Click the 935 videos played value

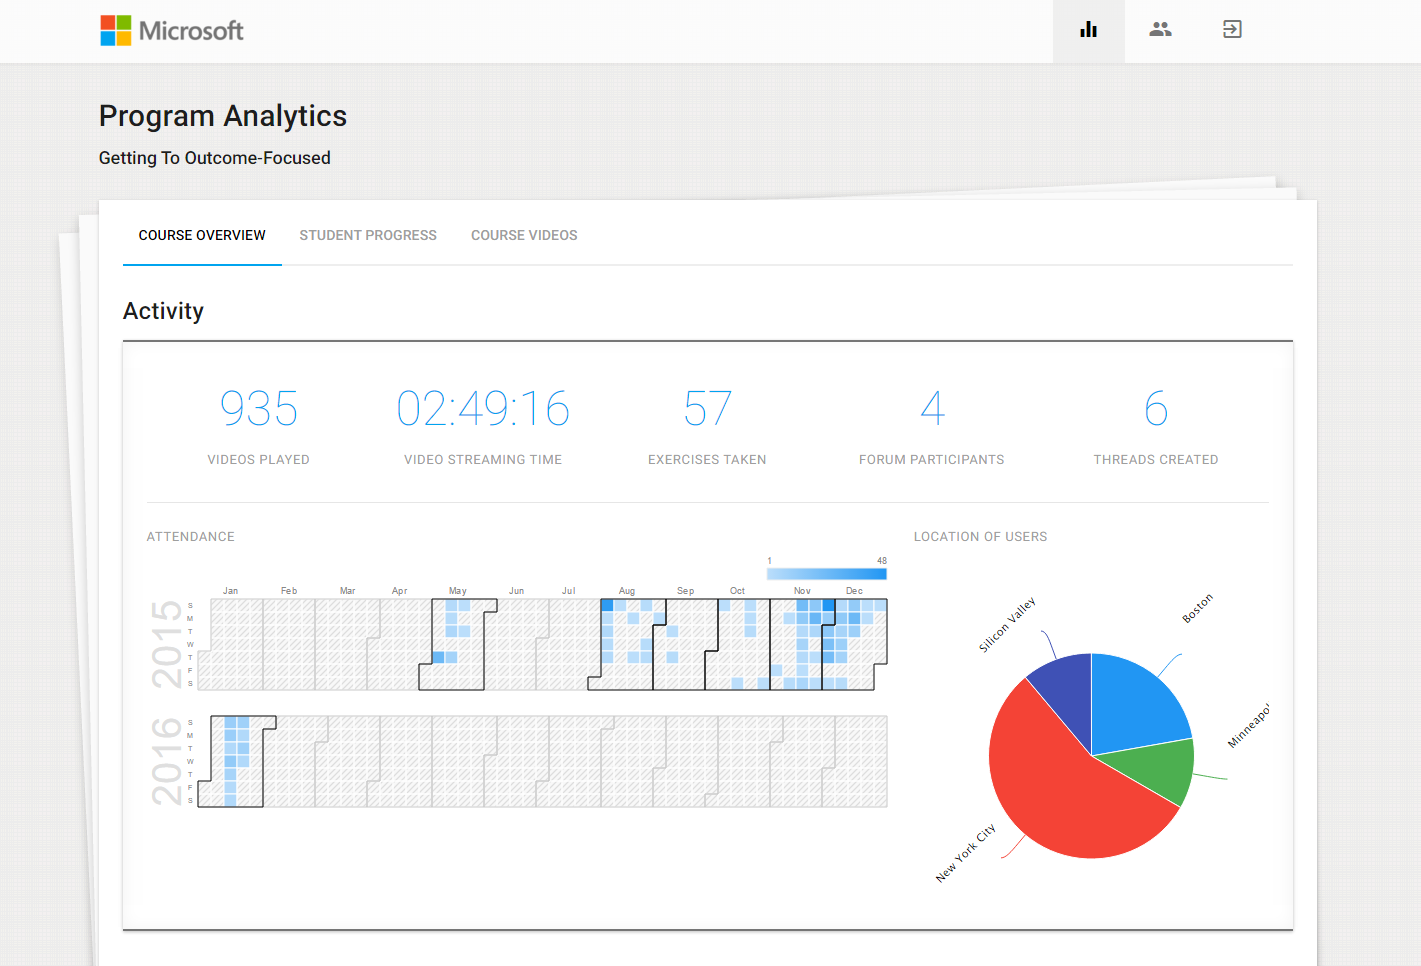point(259,409)
